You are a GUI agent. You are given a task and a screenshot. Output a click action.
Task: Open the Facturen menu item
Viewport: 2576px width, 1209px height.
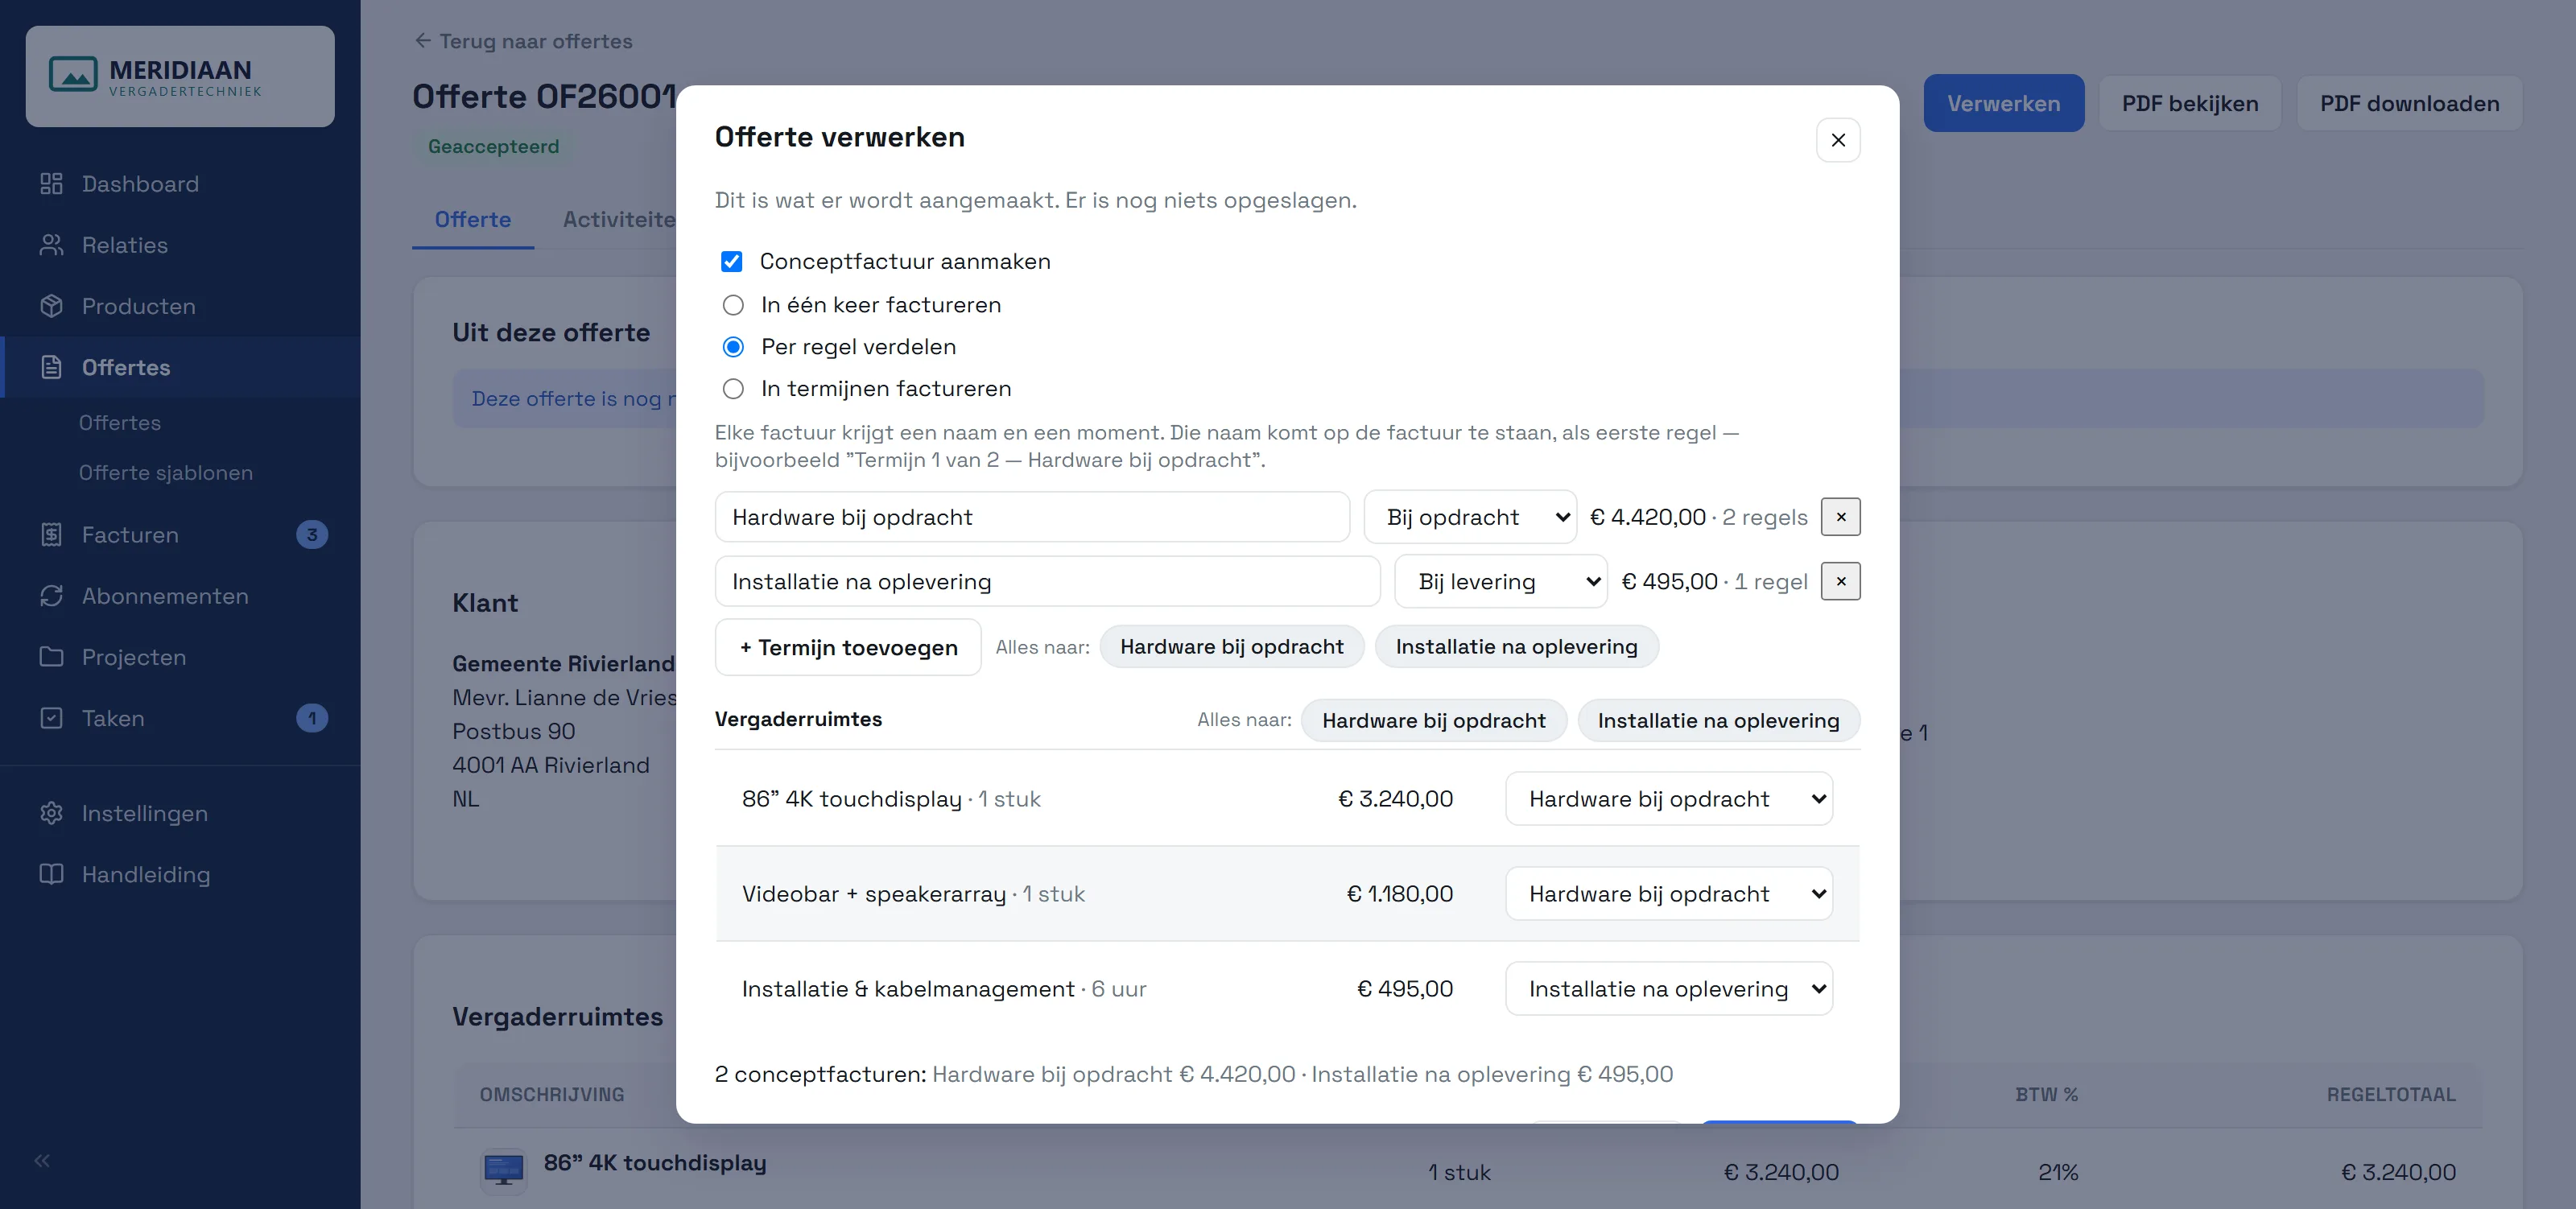click(x=180, y=535)
